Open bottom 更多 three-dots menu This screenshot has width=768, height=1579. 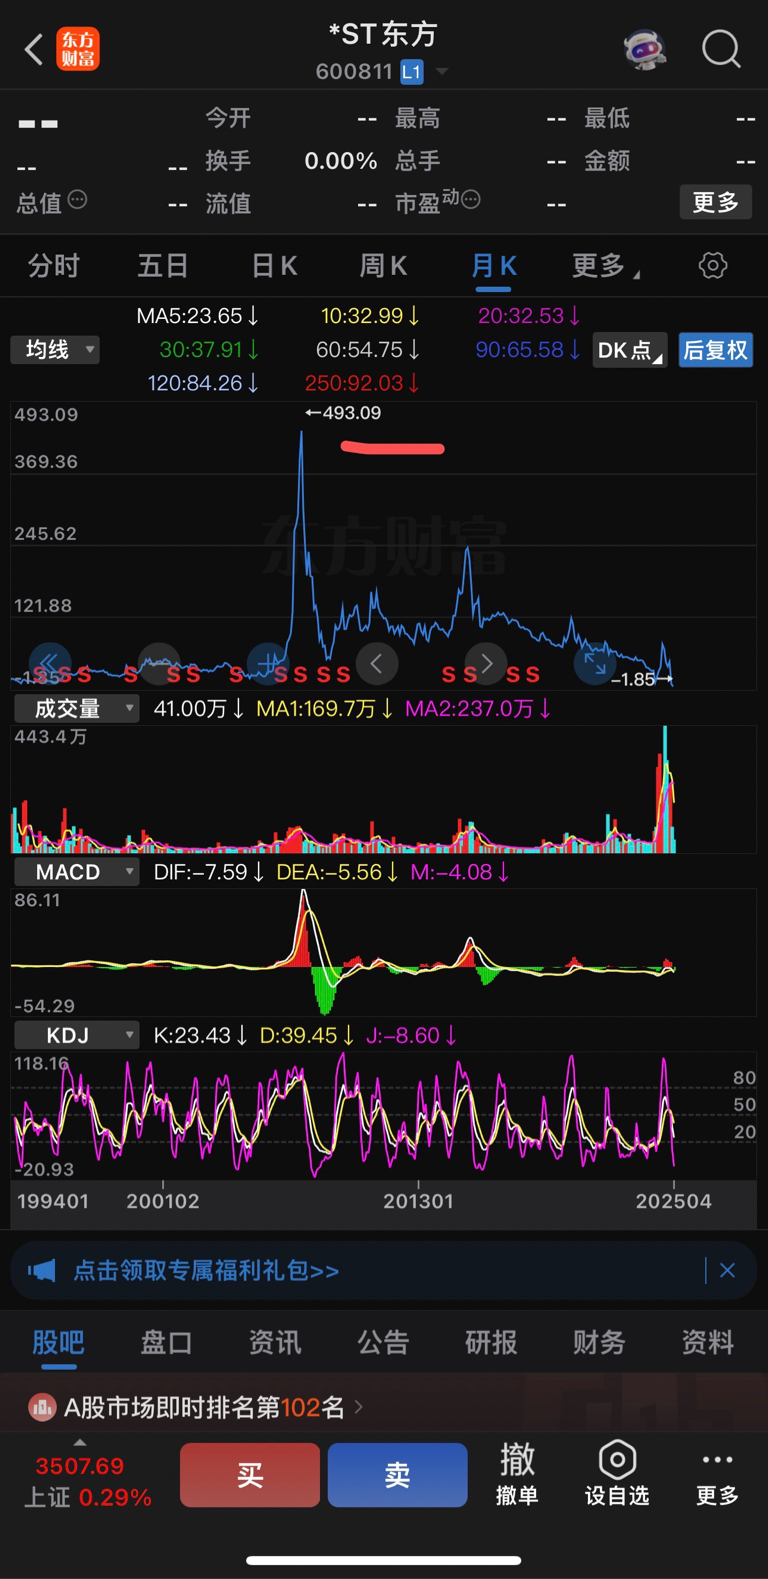(717, 1474)
